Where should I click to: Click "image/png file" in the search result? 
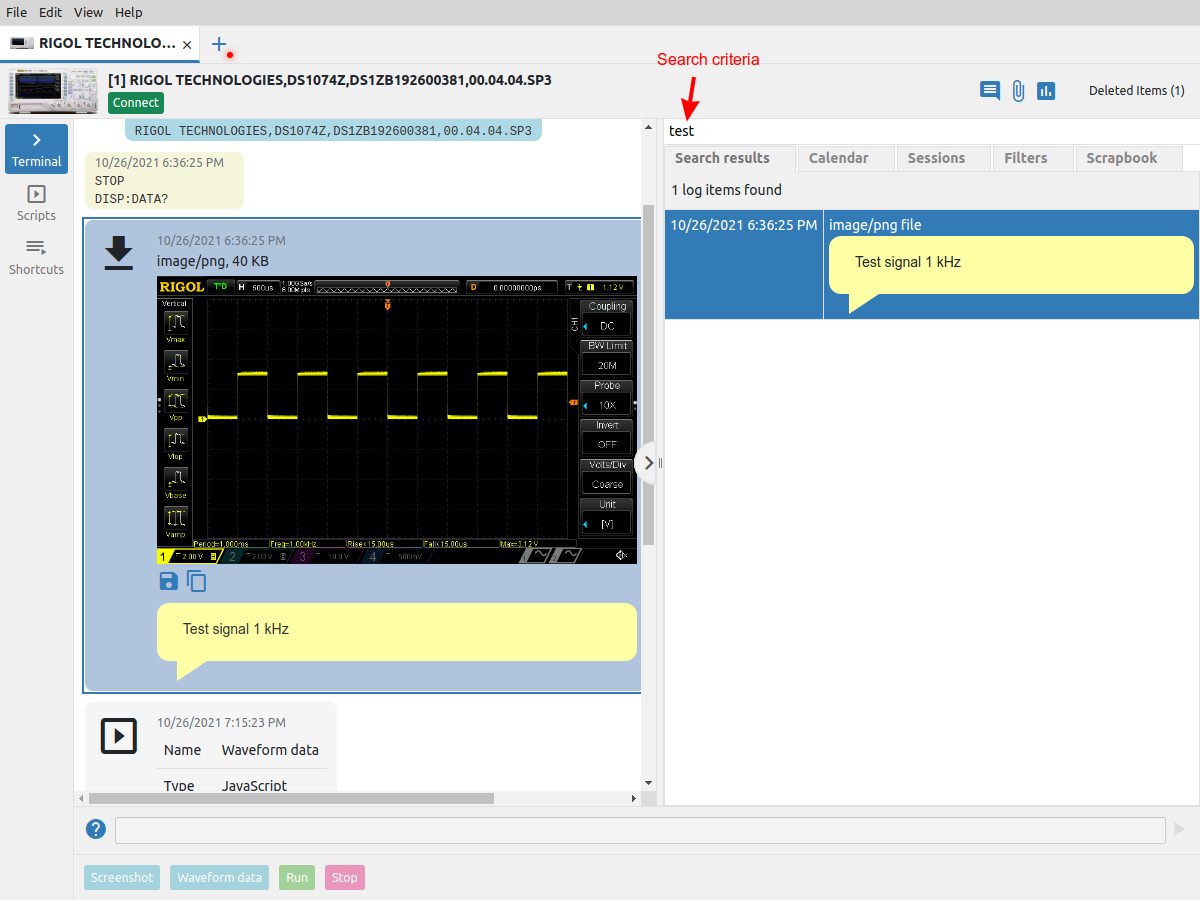point(875,225)
